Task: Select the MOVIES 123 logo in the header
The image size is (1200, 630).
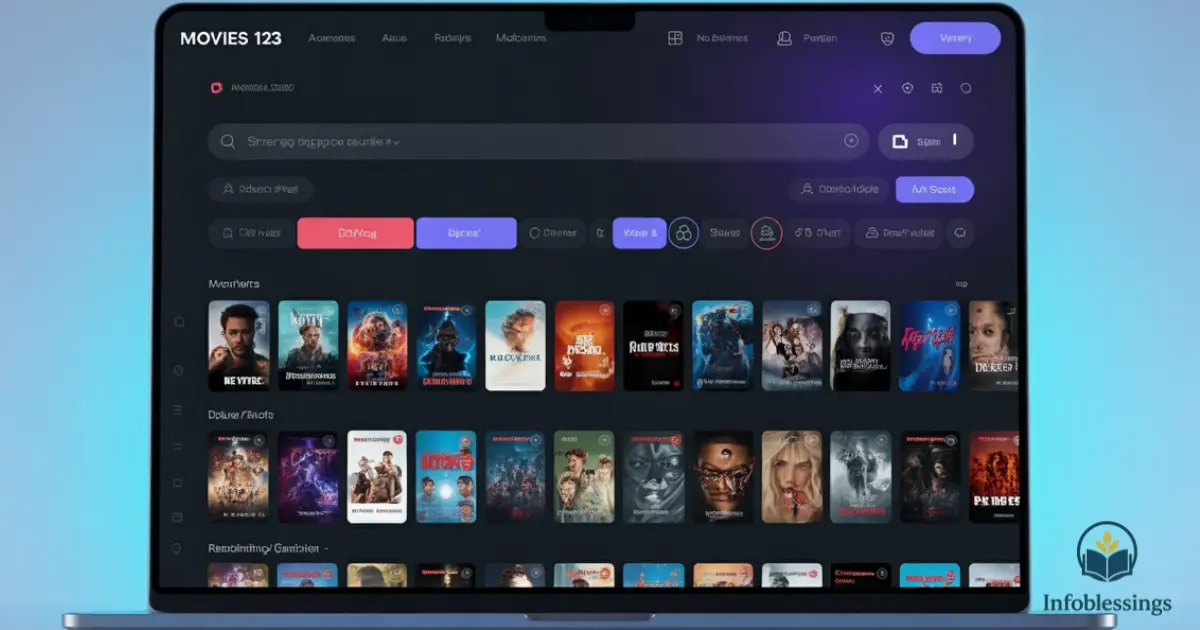Action: tap(231, 38)
